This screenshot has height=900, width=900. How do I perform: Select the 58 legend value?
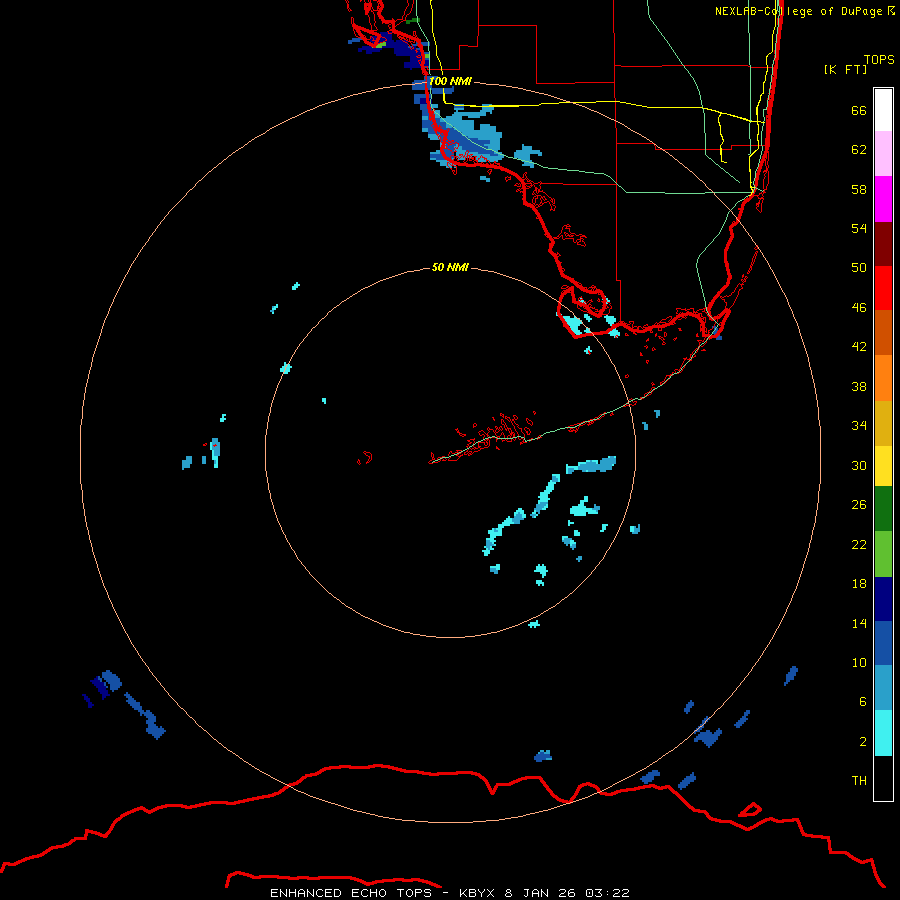tap(859, 189)
